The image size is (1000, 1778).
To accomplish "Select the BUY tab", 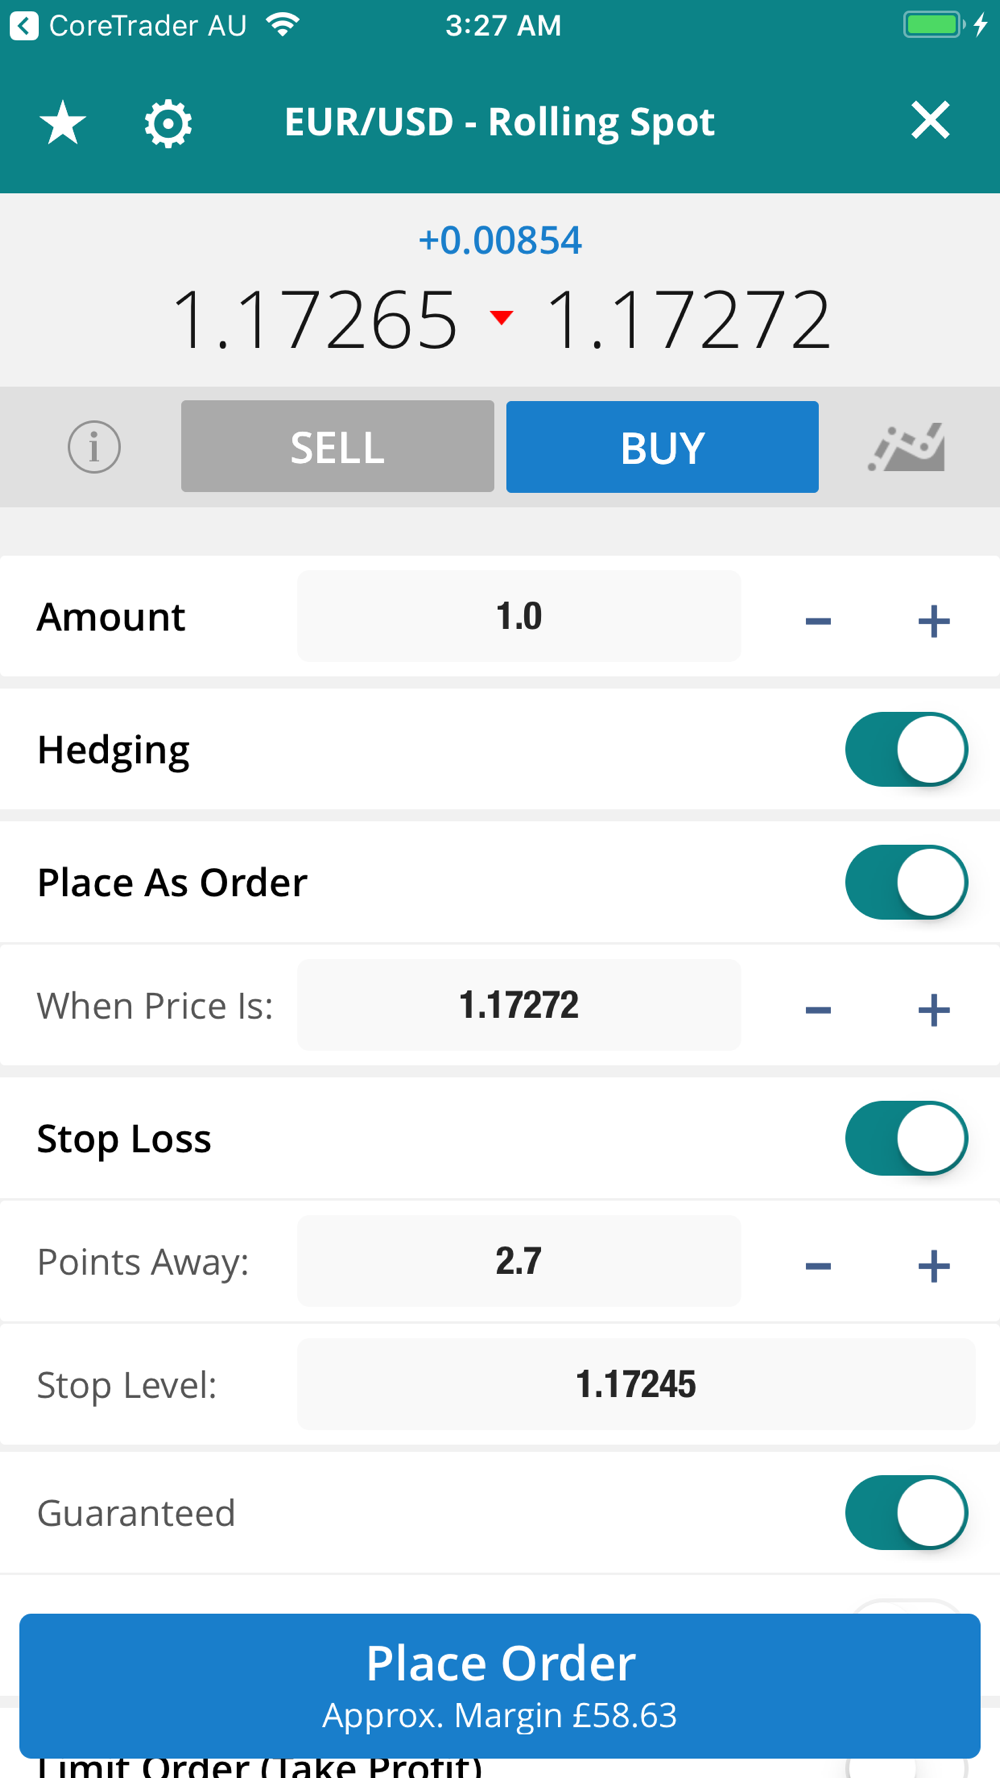I will coord(662,447).
